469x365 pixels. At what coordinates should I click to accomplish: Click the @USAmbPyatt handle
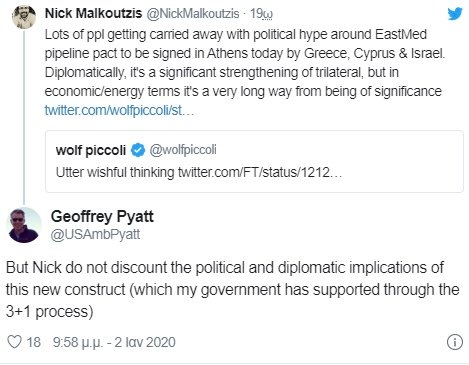pos(95,235)
